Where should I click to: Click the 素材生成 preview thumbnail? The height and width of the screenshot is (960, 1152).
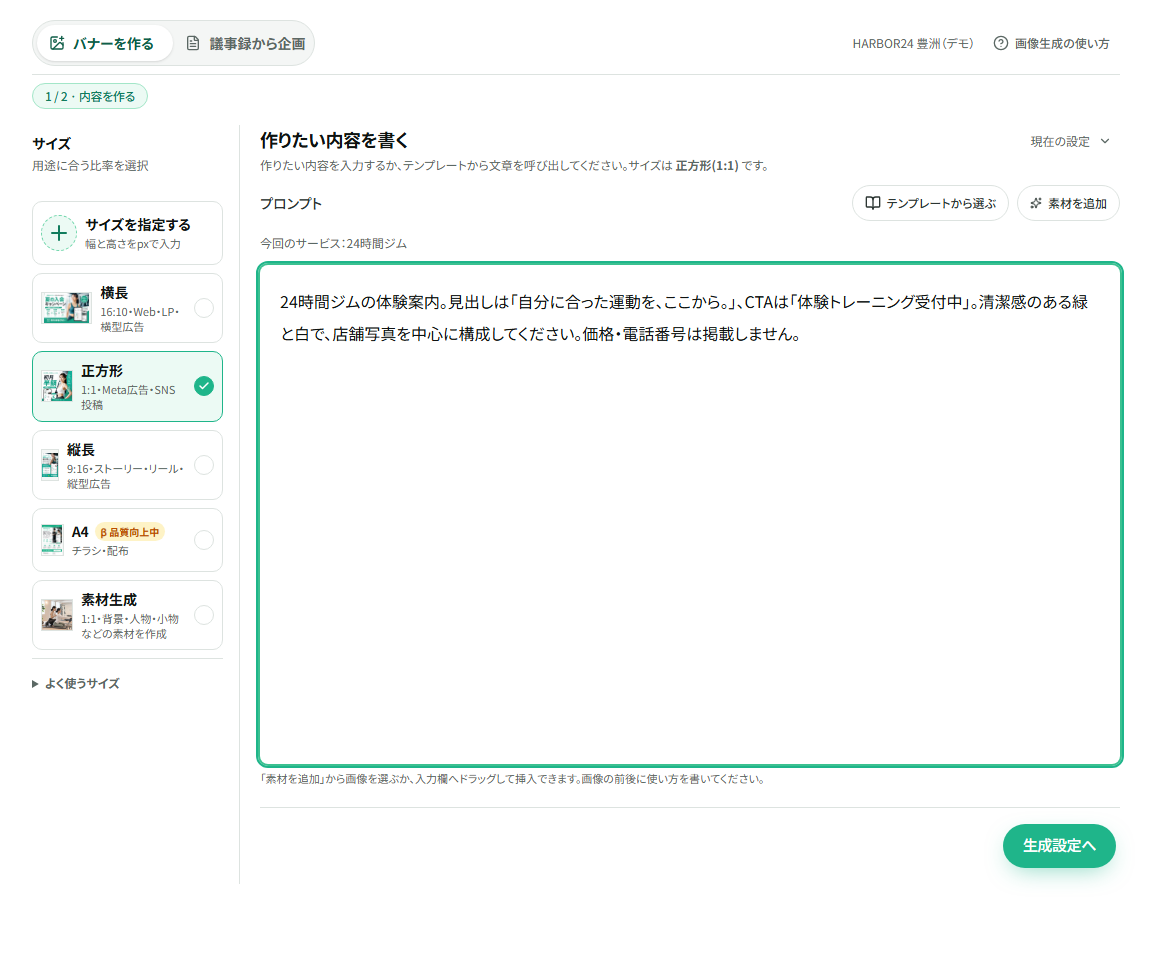[x=57, y=615]
